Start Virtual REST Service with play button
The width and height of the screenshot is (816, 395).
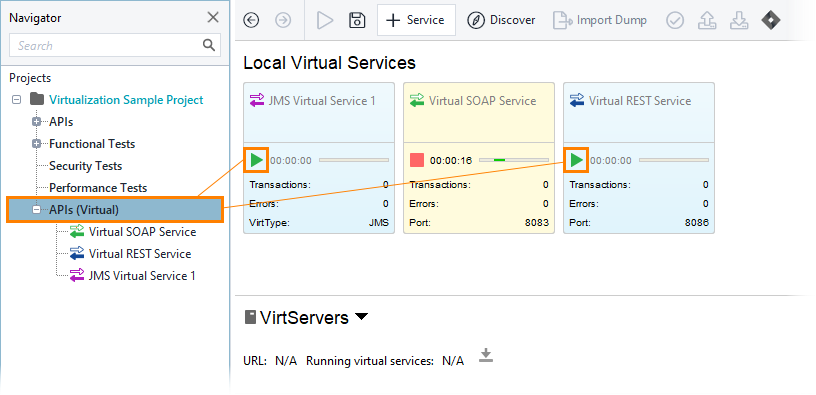click(x=577, y=160)
